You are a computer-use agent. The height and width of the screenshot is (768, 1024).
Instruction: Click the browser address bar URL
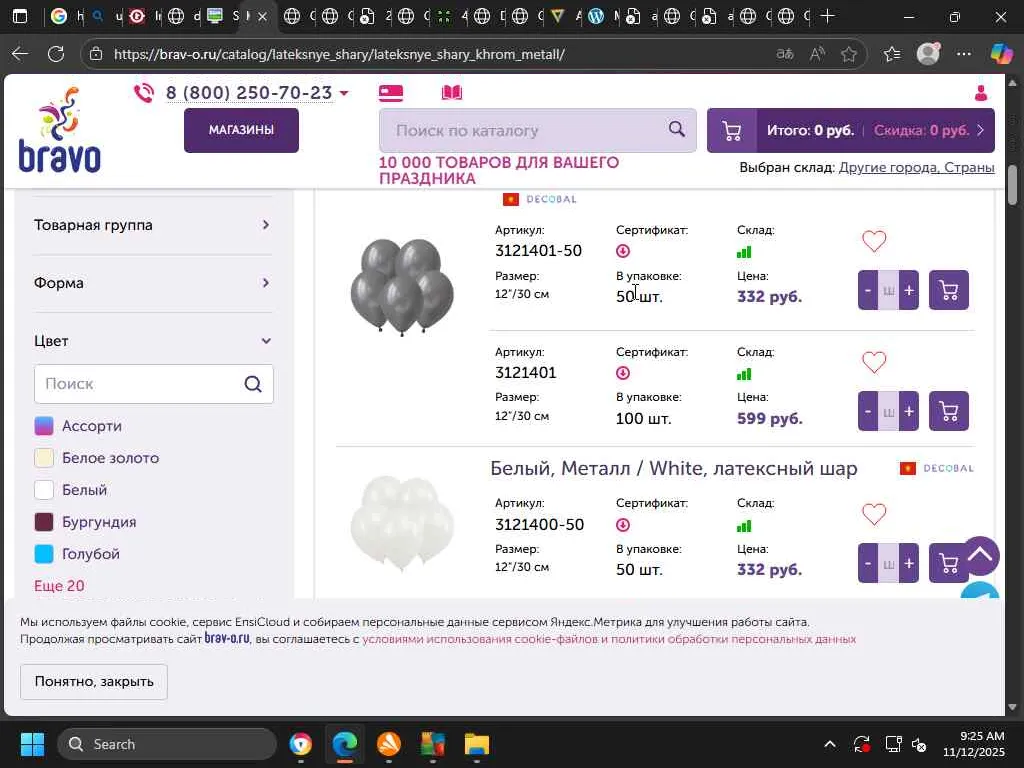point(339,54)
